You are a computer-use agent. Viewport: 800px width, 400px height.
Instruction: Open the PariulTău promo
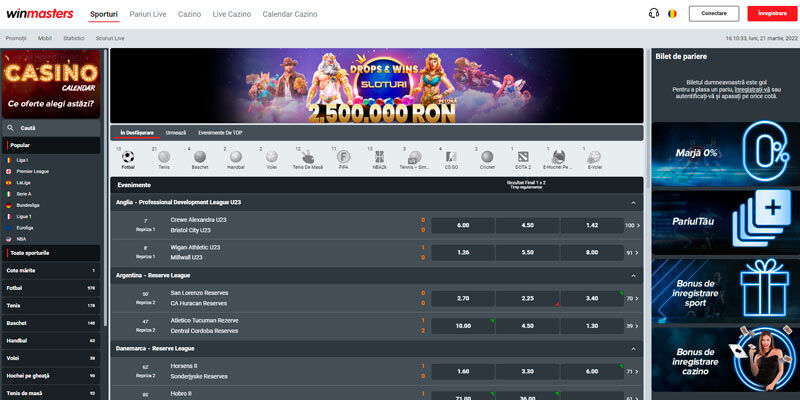point(726,222)
